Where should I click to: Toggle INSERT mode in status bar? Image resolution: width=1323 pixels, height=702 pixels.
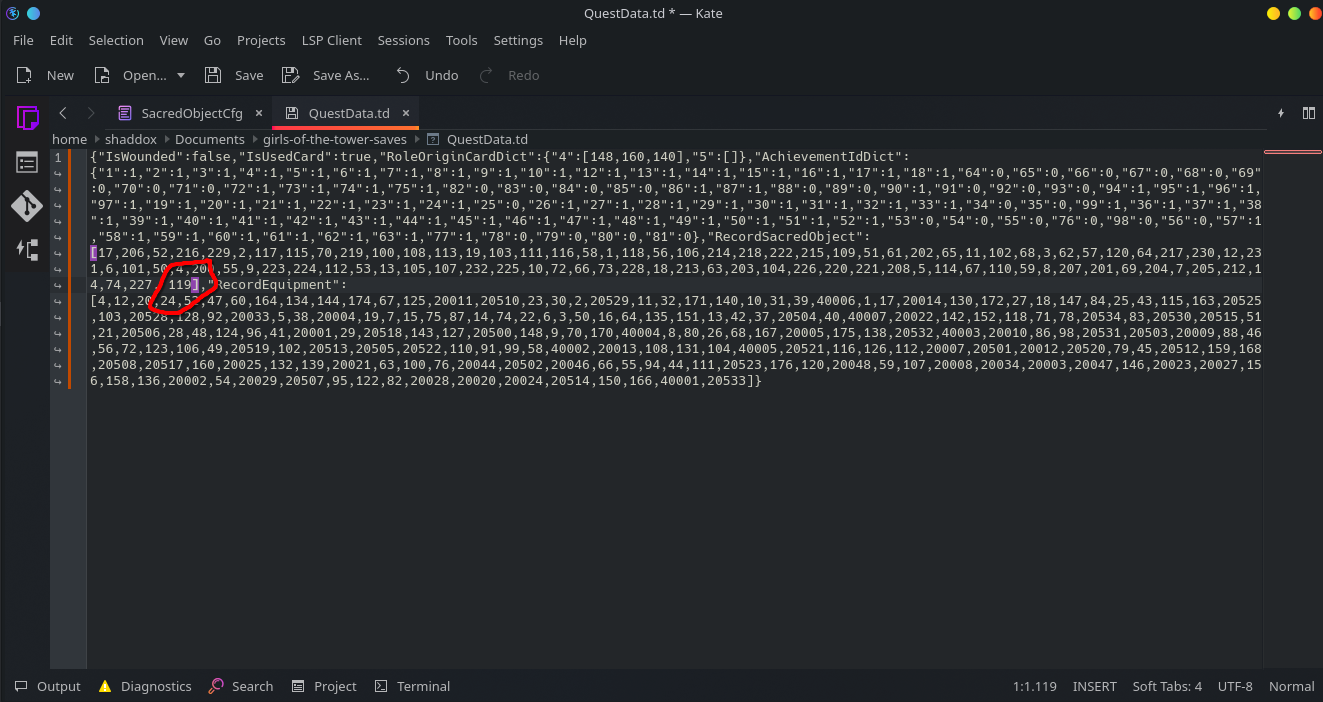click(x=1094, y=686)
